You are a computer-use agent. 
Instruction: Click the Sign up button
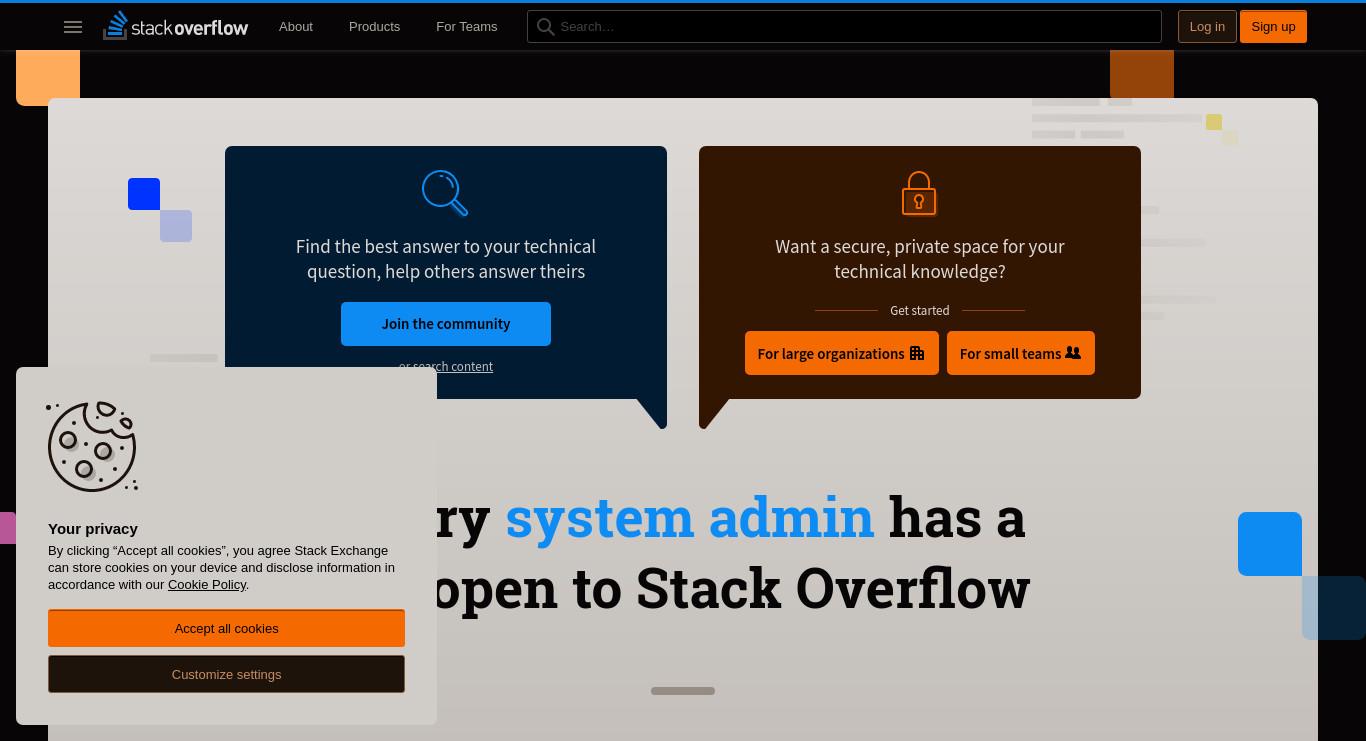click(1273, 27)
